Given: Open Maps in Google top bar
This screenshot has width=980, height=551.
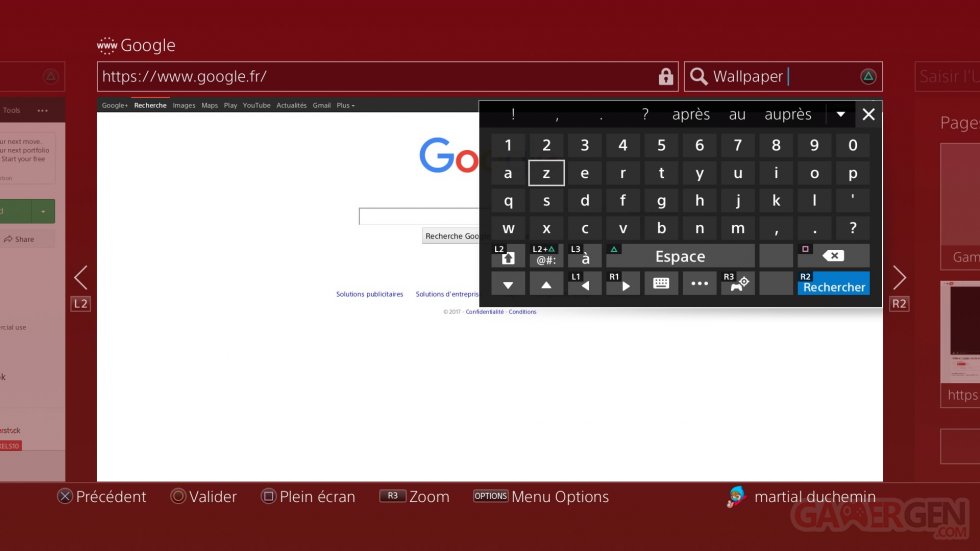Looking at the screenshot, I should pyautogui.click(x=209, y=106).
